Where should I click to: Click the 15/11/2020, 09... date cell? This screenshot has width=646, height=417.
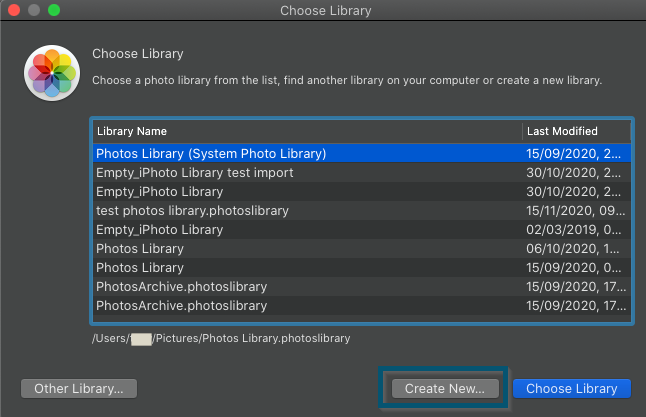click(x=576, y=211)
